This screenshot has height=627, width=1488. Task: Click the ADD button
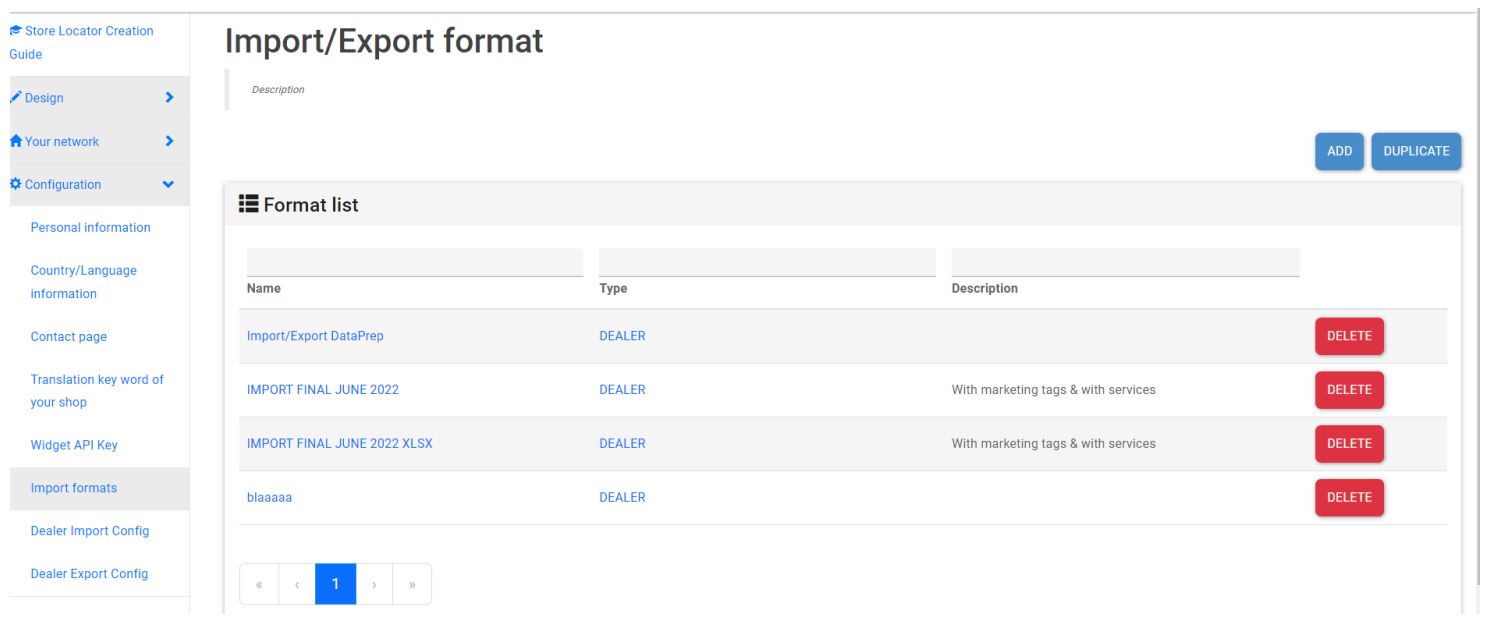tap(1339, 151)
